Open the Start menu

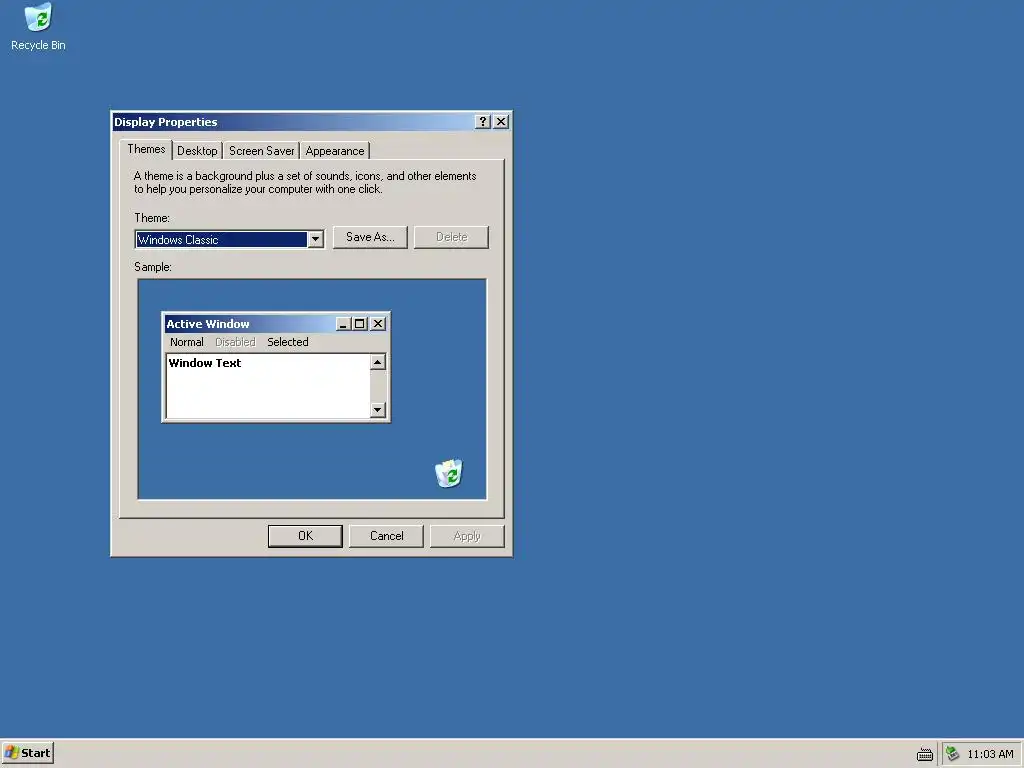27,753
